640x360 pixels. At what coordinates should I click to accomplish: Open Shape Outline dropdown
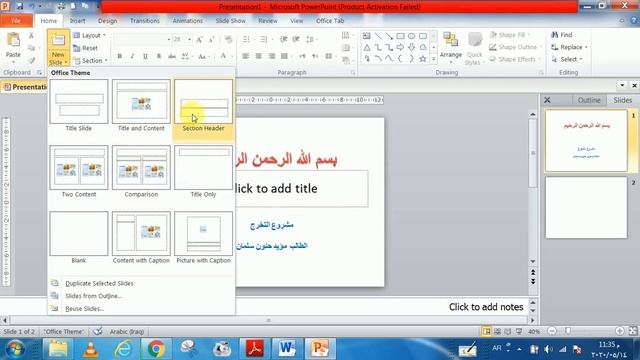516,47
